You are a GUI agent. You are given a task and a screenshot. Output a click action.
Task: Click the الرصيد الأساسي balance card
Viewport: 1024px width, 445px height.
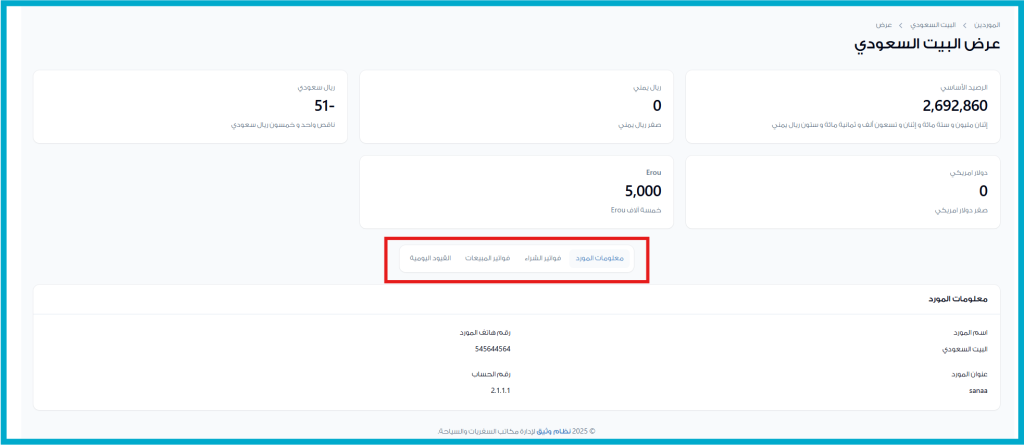pyautogui.click(x=843, y=107)
